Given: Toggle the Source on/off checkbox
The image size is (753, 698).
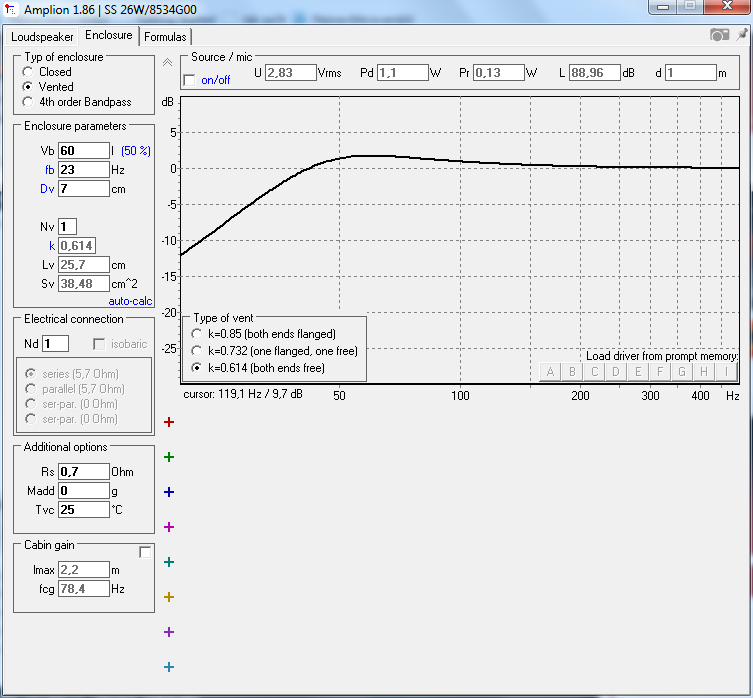Looking at the screenshot, I should [190, 80].
